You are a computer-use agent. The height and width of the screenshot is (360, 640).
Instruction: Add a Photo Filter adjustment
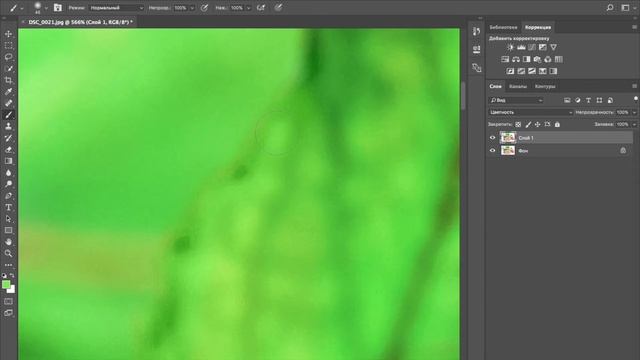(x=537, y=59)
